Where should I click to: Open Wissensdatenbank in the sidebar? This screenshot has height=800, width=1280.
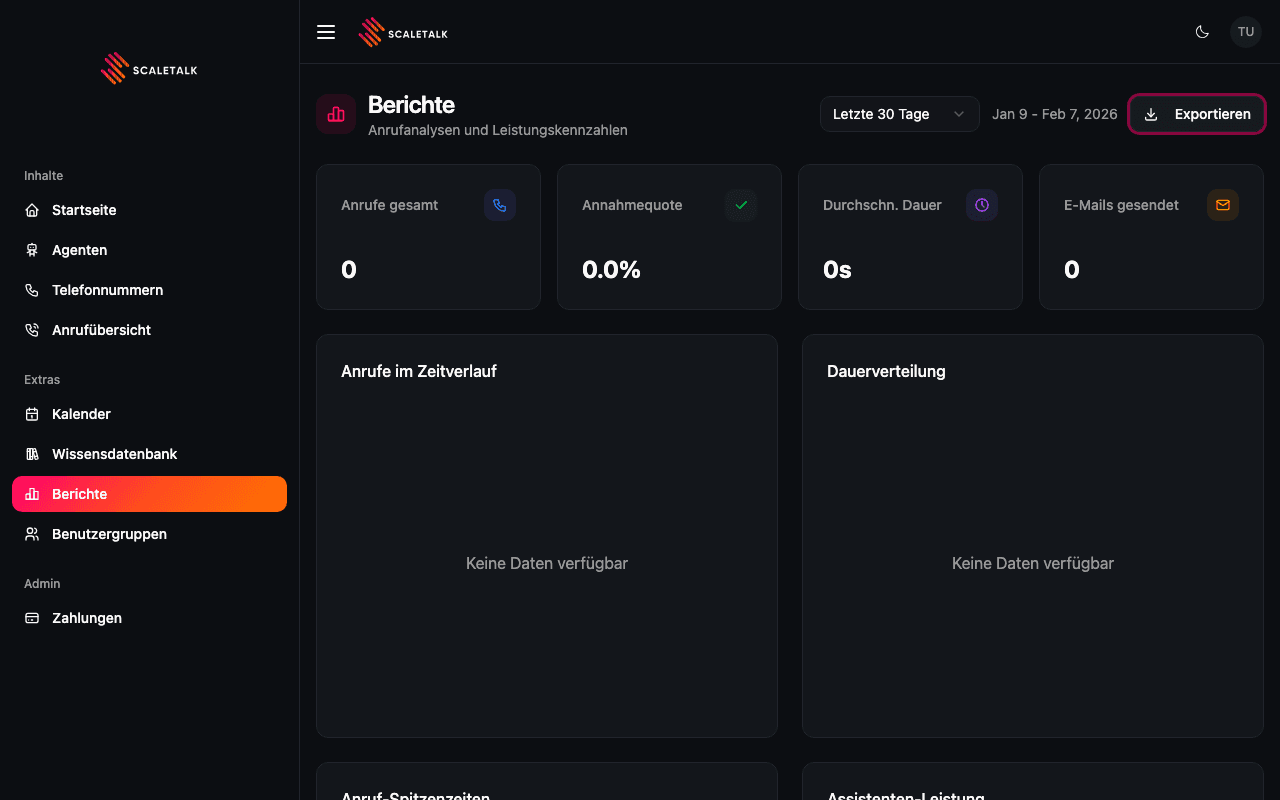pos(149,454)
